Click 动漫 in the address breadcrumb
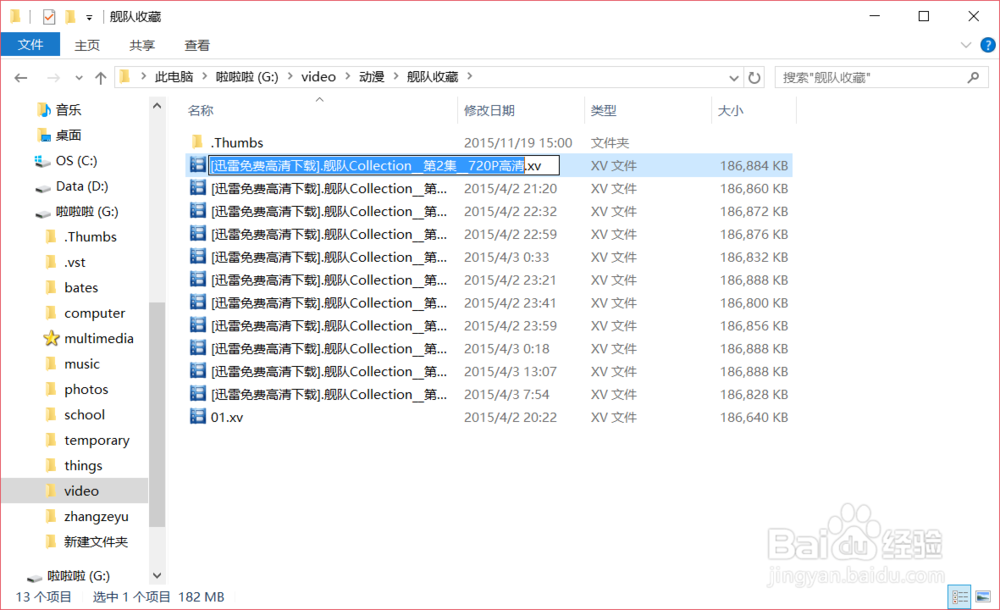The image size is (1000, 610). pyautogui.click(x=372, y=77)
